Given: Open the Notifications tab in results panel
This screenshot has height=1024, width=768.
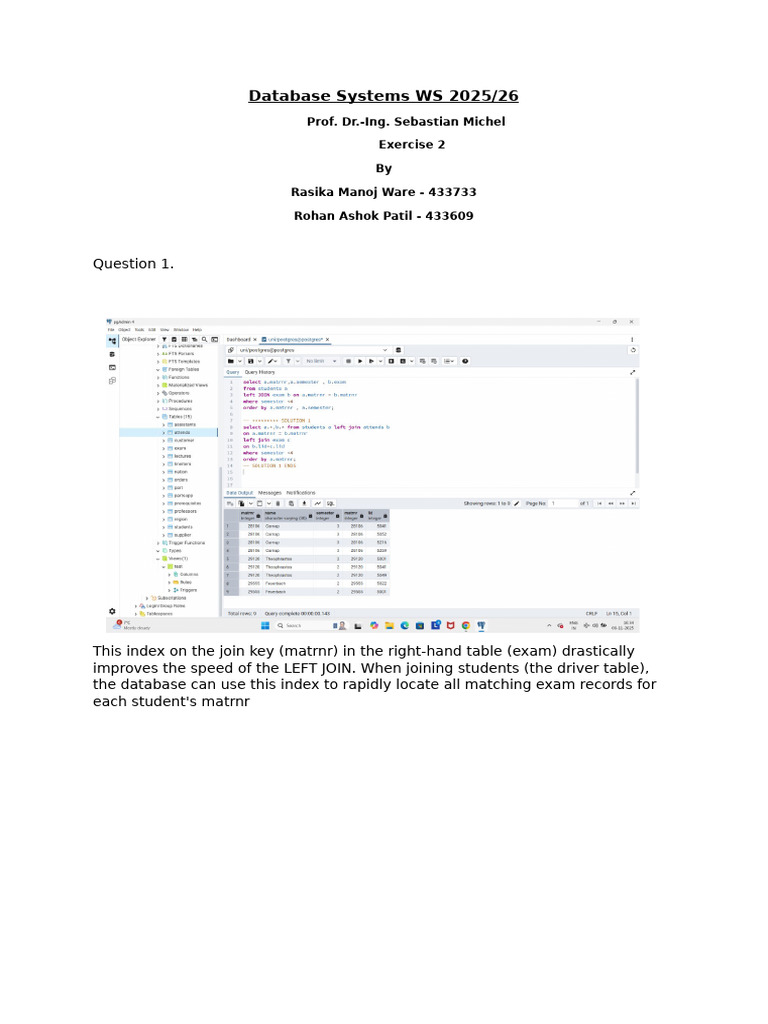Looking at the screenshot, I should click(301, 493).
